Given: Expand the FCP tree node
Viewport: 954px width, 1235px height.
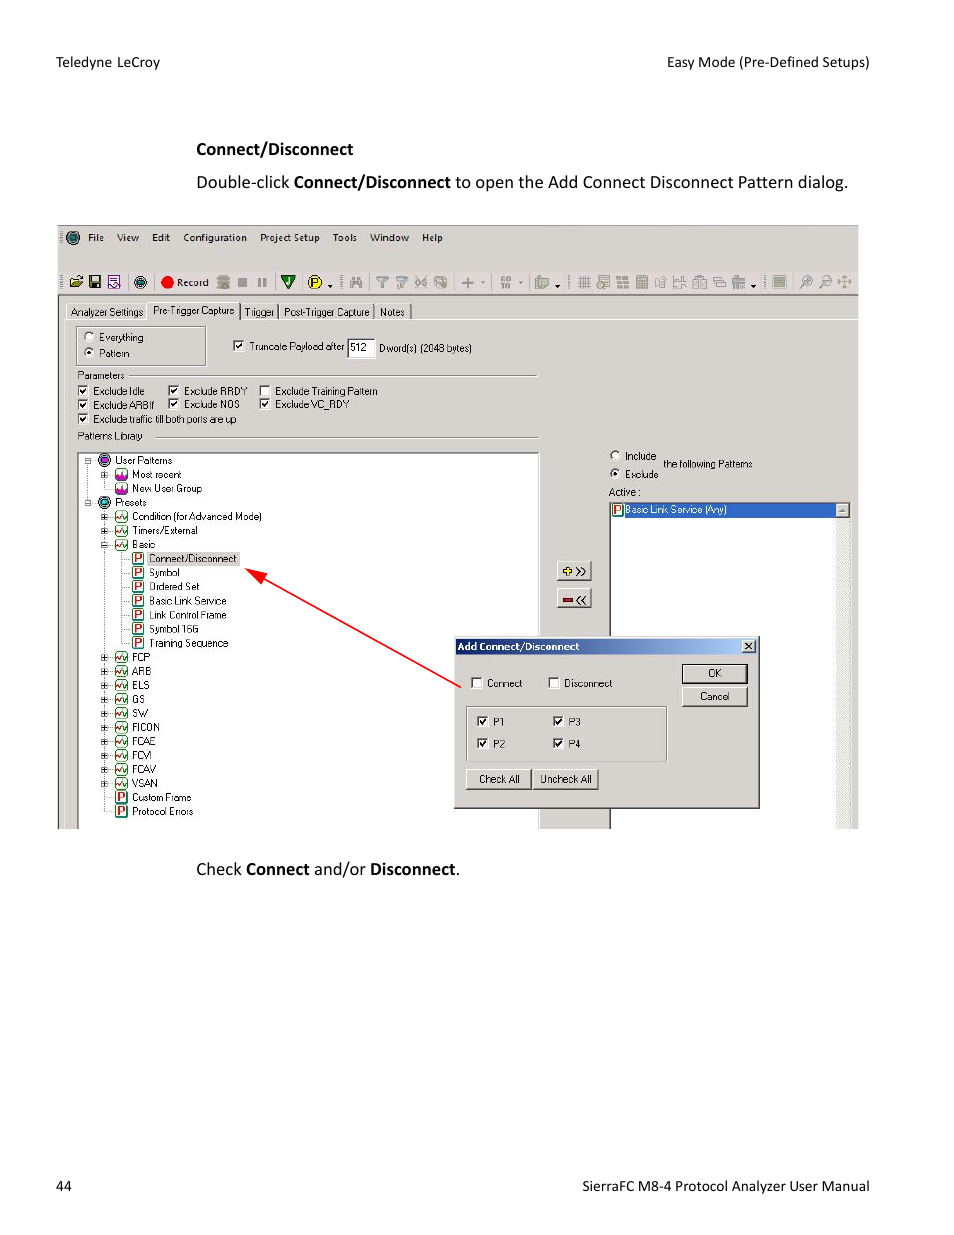Looking at the screenshot, I should click(104, 658).
